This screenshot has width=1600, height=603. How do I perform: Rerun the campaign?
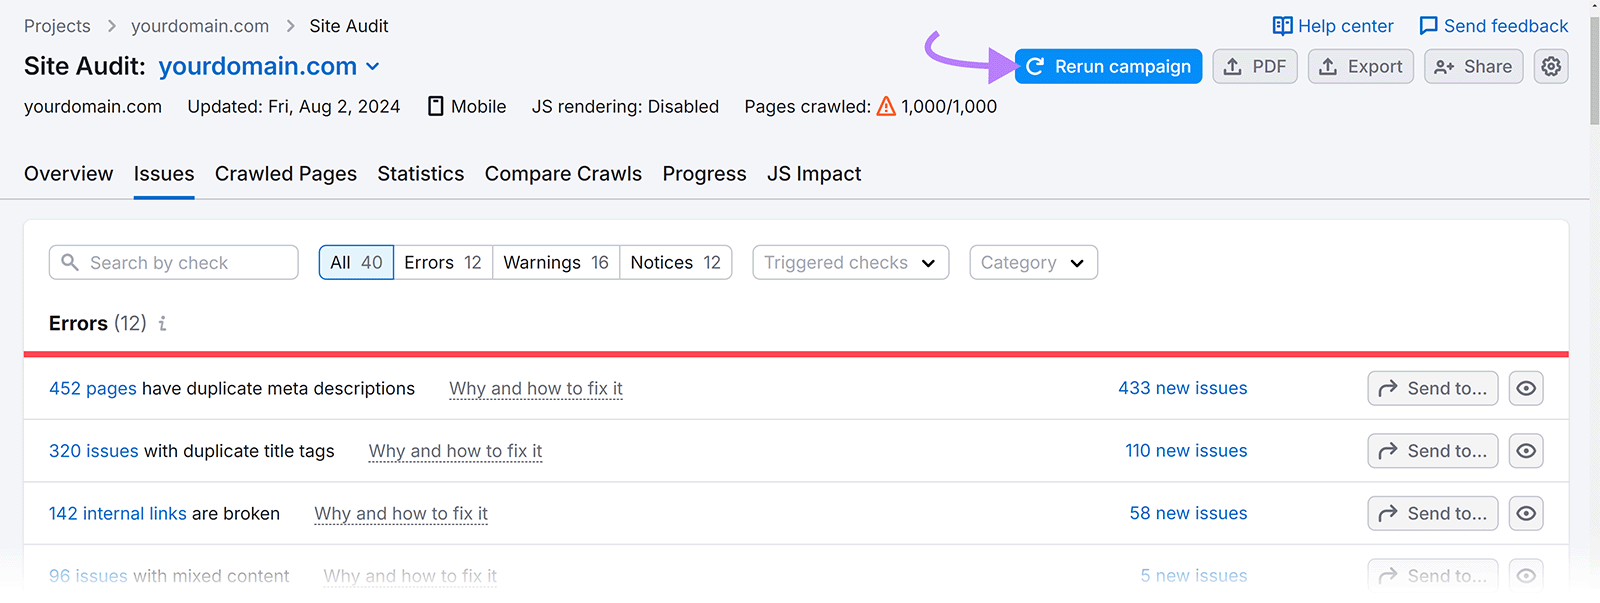coord(1108,66)
